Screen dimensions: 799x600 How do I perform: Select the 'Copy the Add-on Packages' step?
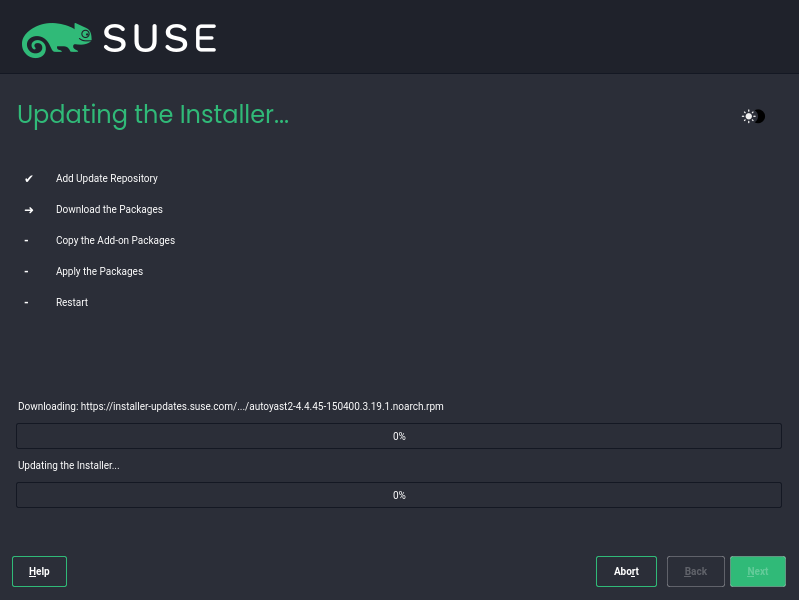click(x=115, y=241)
